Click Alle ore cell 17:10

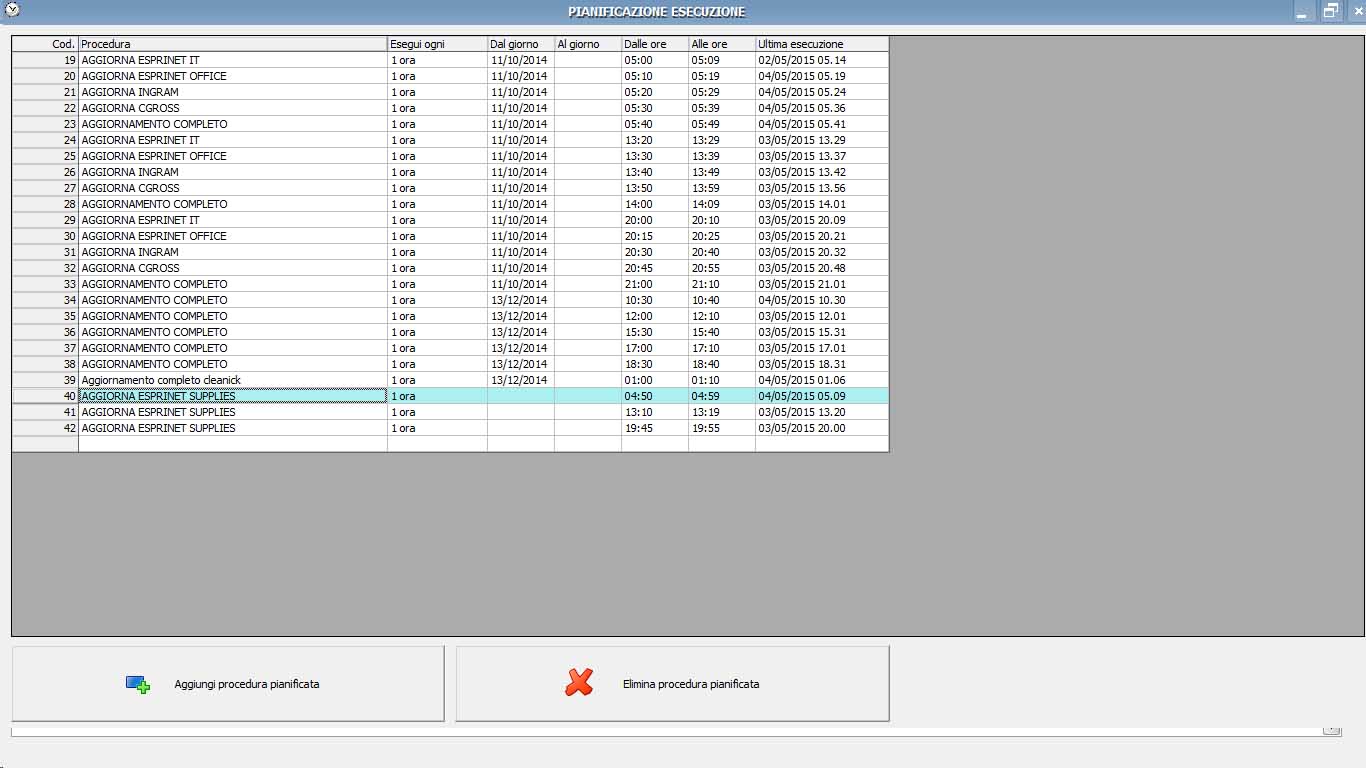coord(722,348)
